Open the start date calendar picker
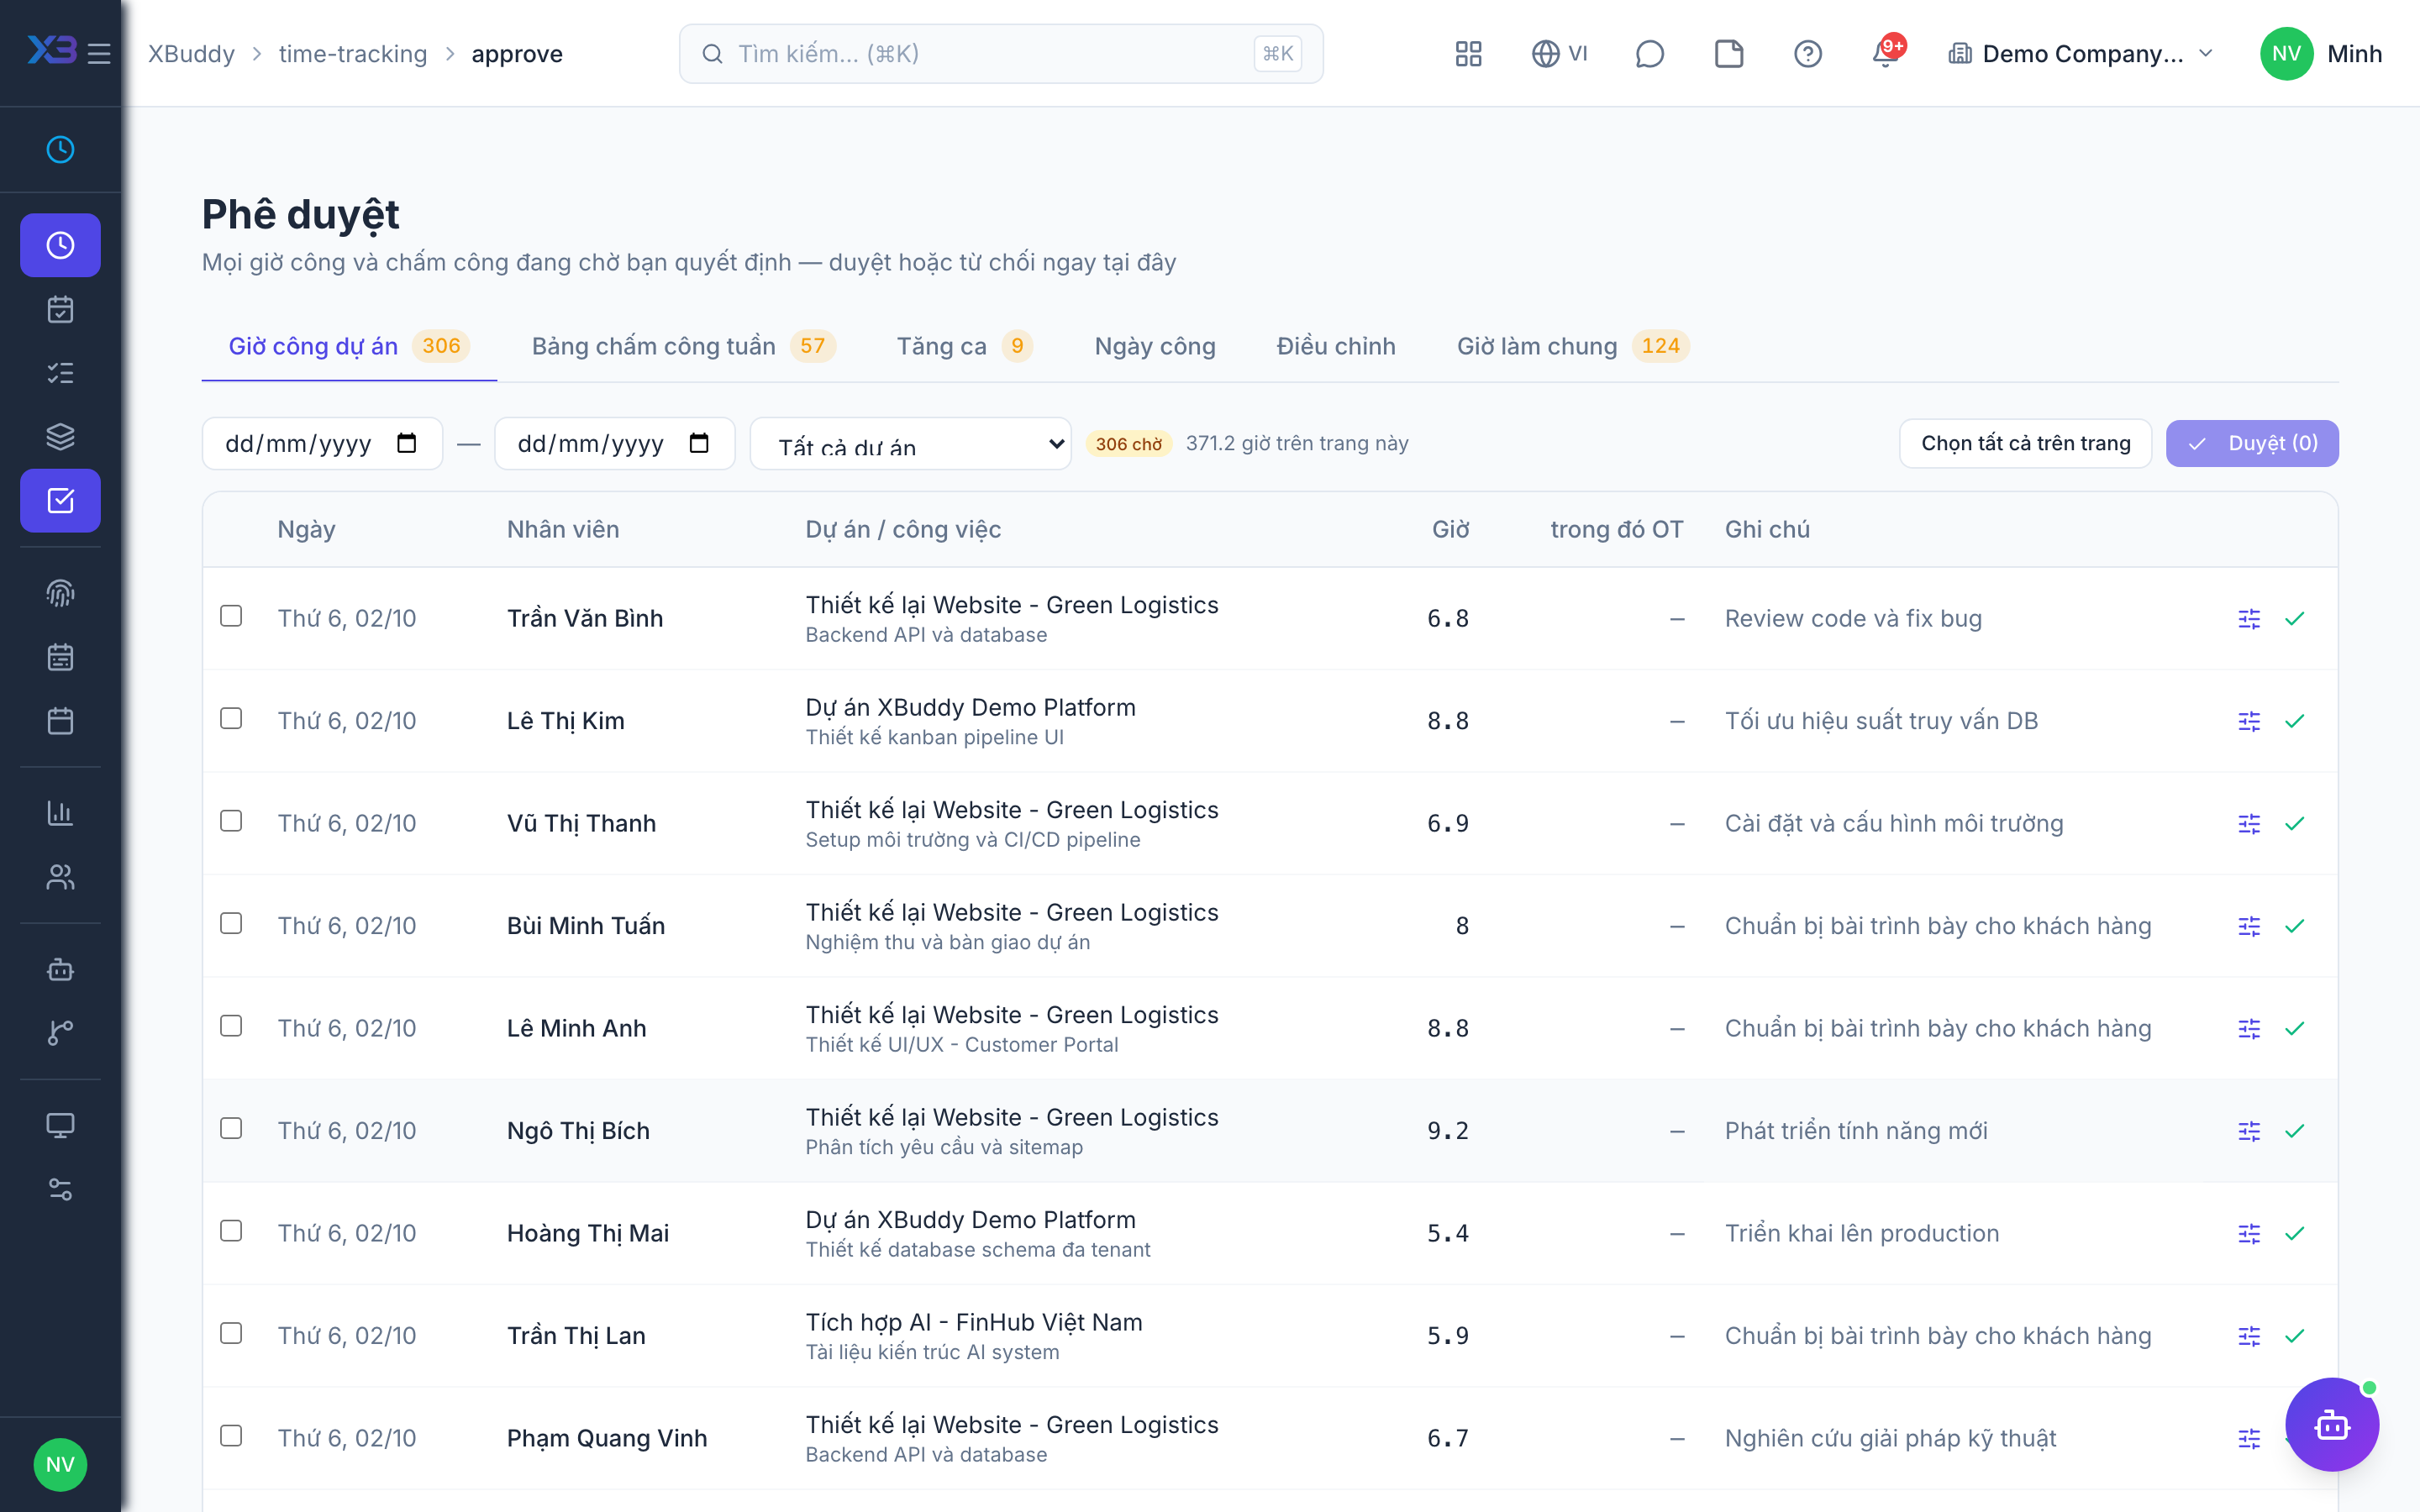The width and height of the screenshot is (2420, 1512). point(406,443)
